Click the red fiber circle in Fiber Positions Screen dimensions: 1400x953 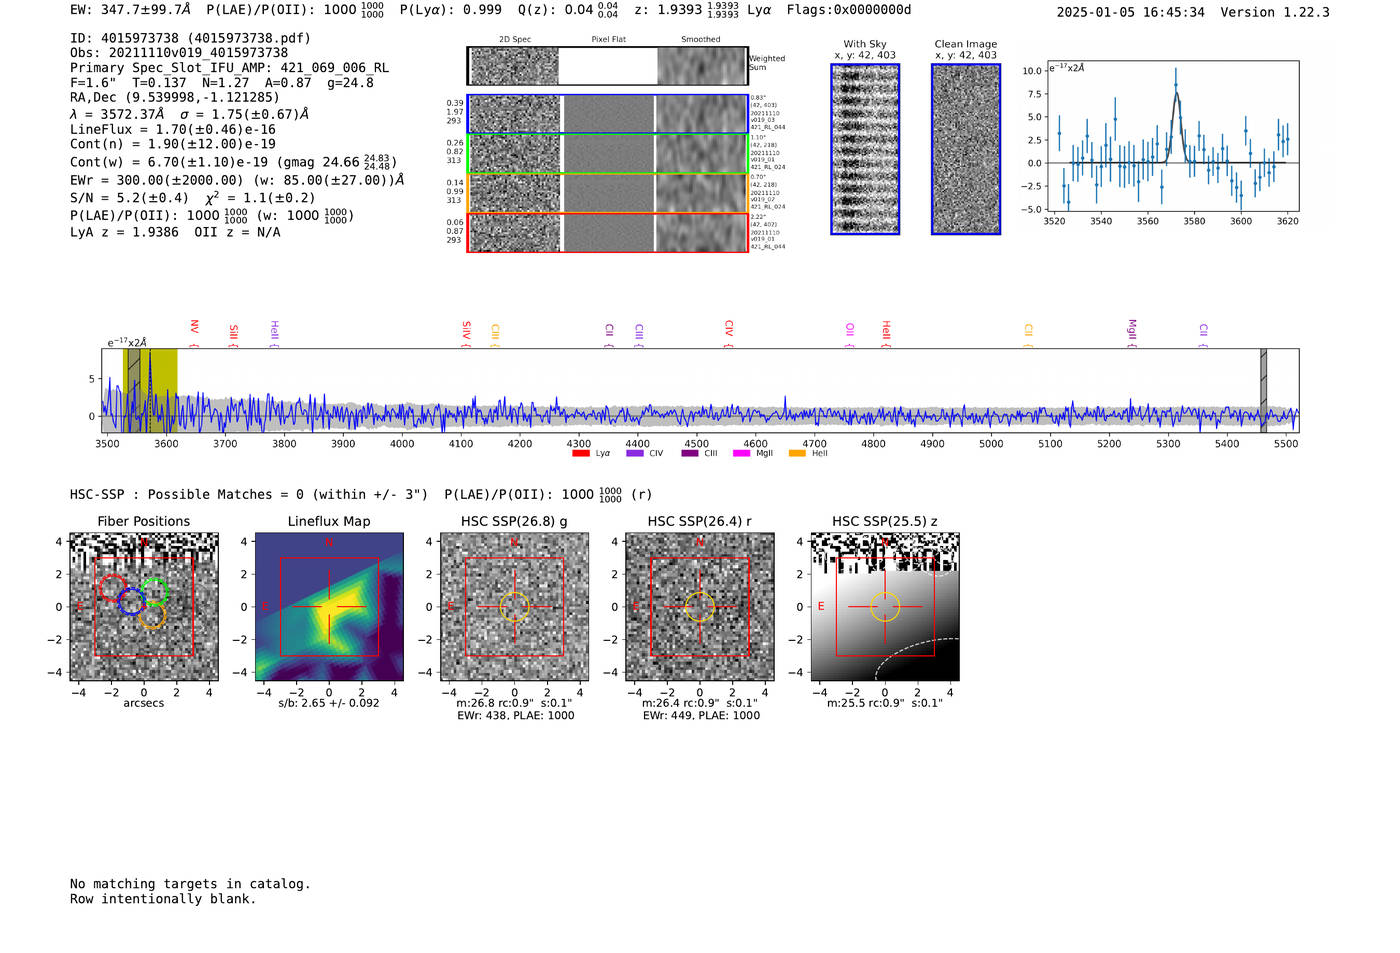click(112, 587)
